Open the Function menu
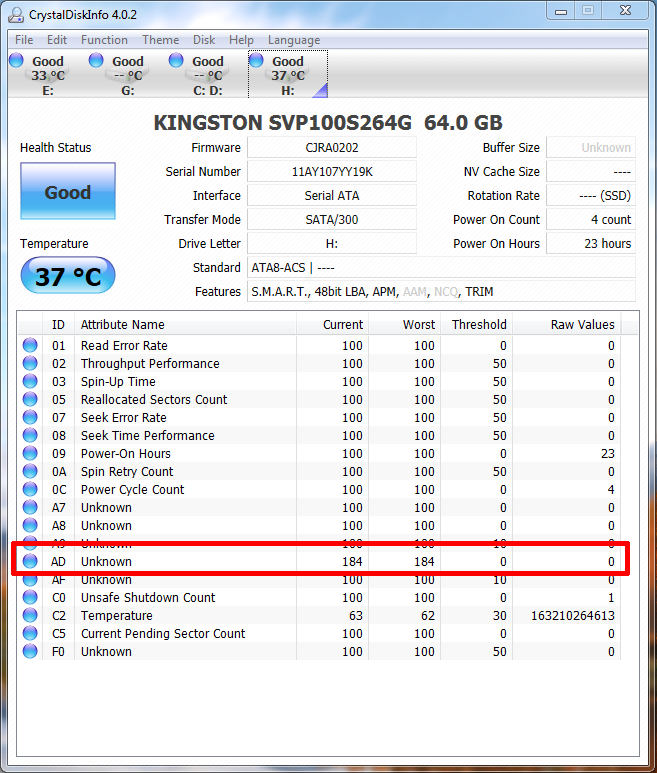 [104, 39]
